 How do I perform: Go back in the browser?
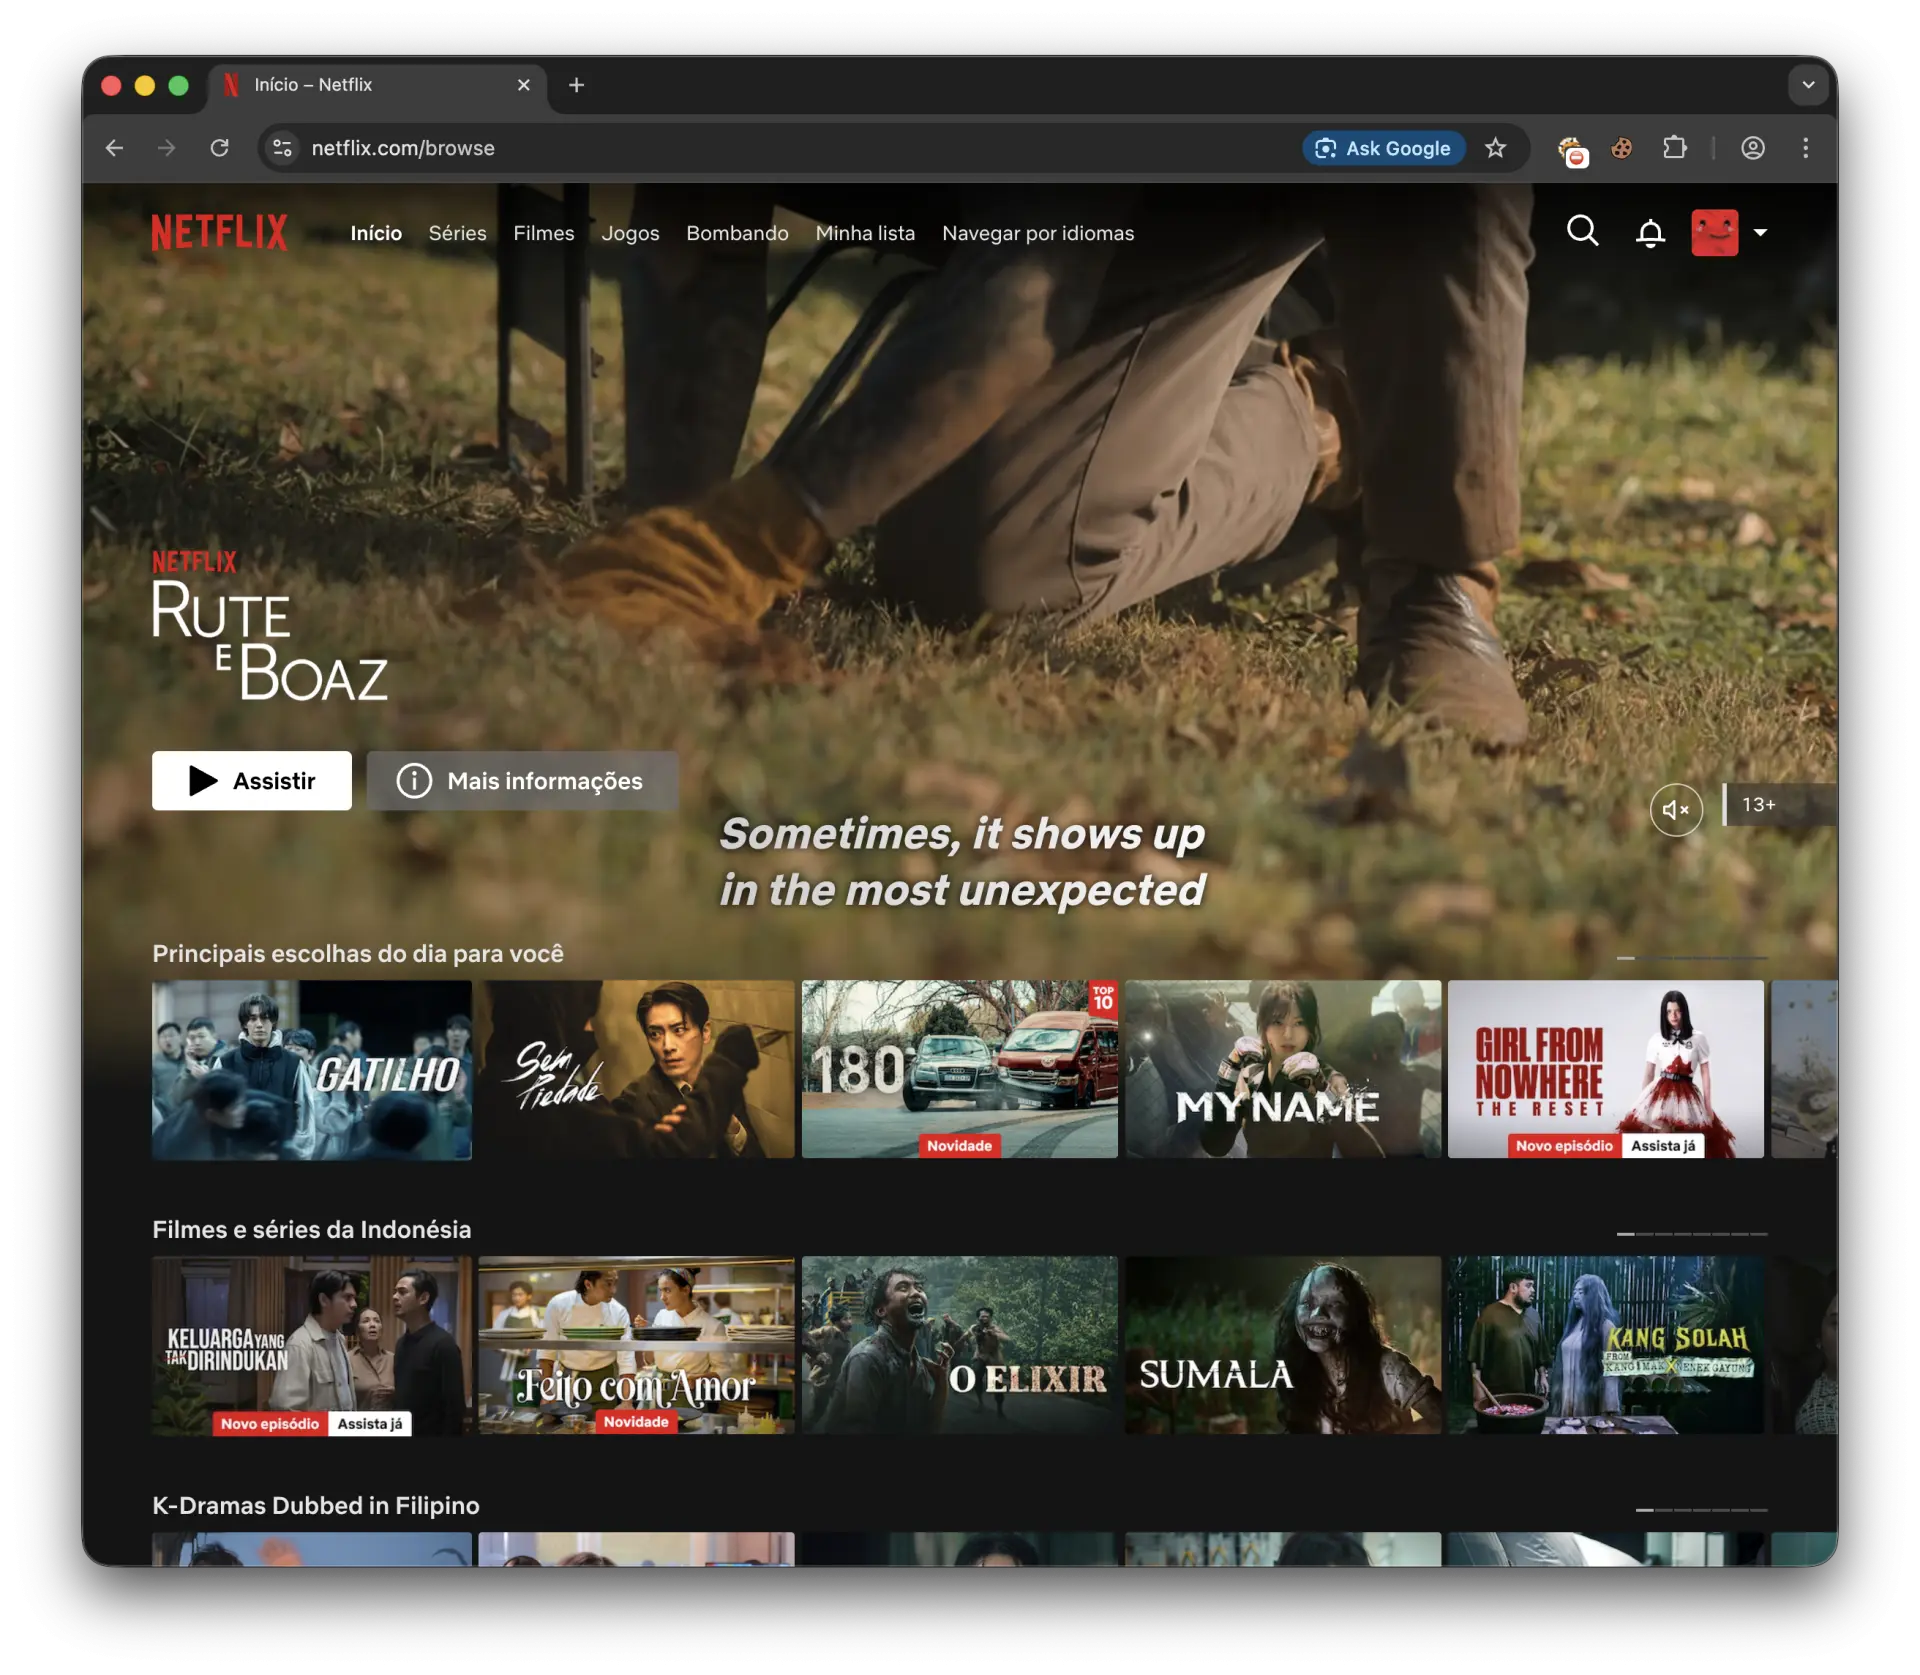coord(115,148)
